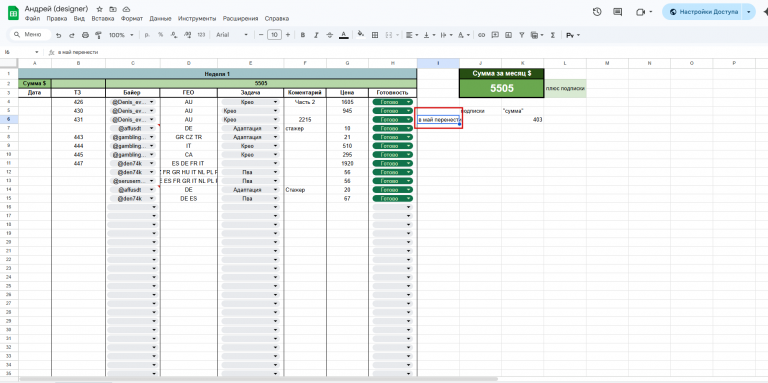The width and height of the screenshot is (768, 383).
Task: Activate the paint format tool
Action: tap(98, 35)
